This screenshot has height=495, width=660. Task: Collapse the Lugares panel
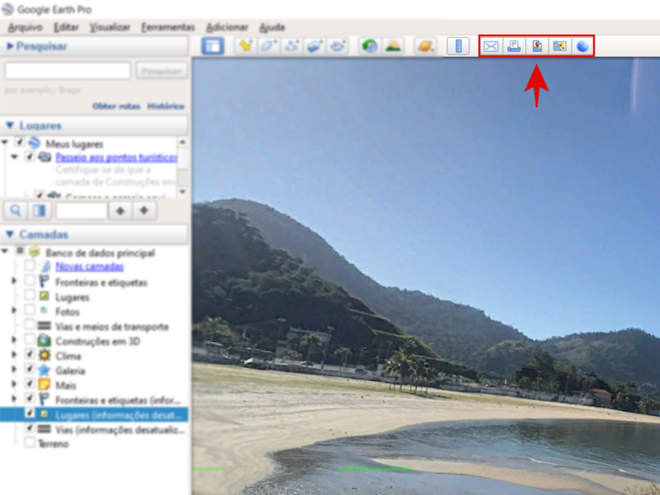coord(10,125)
